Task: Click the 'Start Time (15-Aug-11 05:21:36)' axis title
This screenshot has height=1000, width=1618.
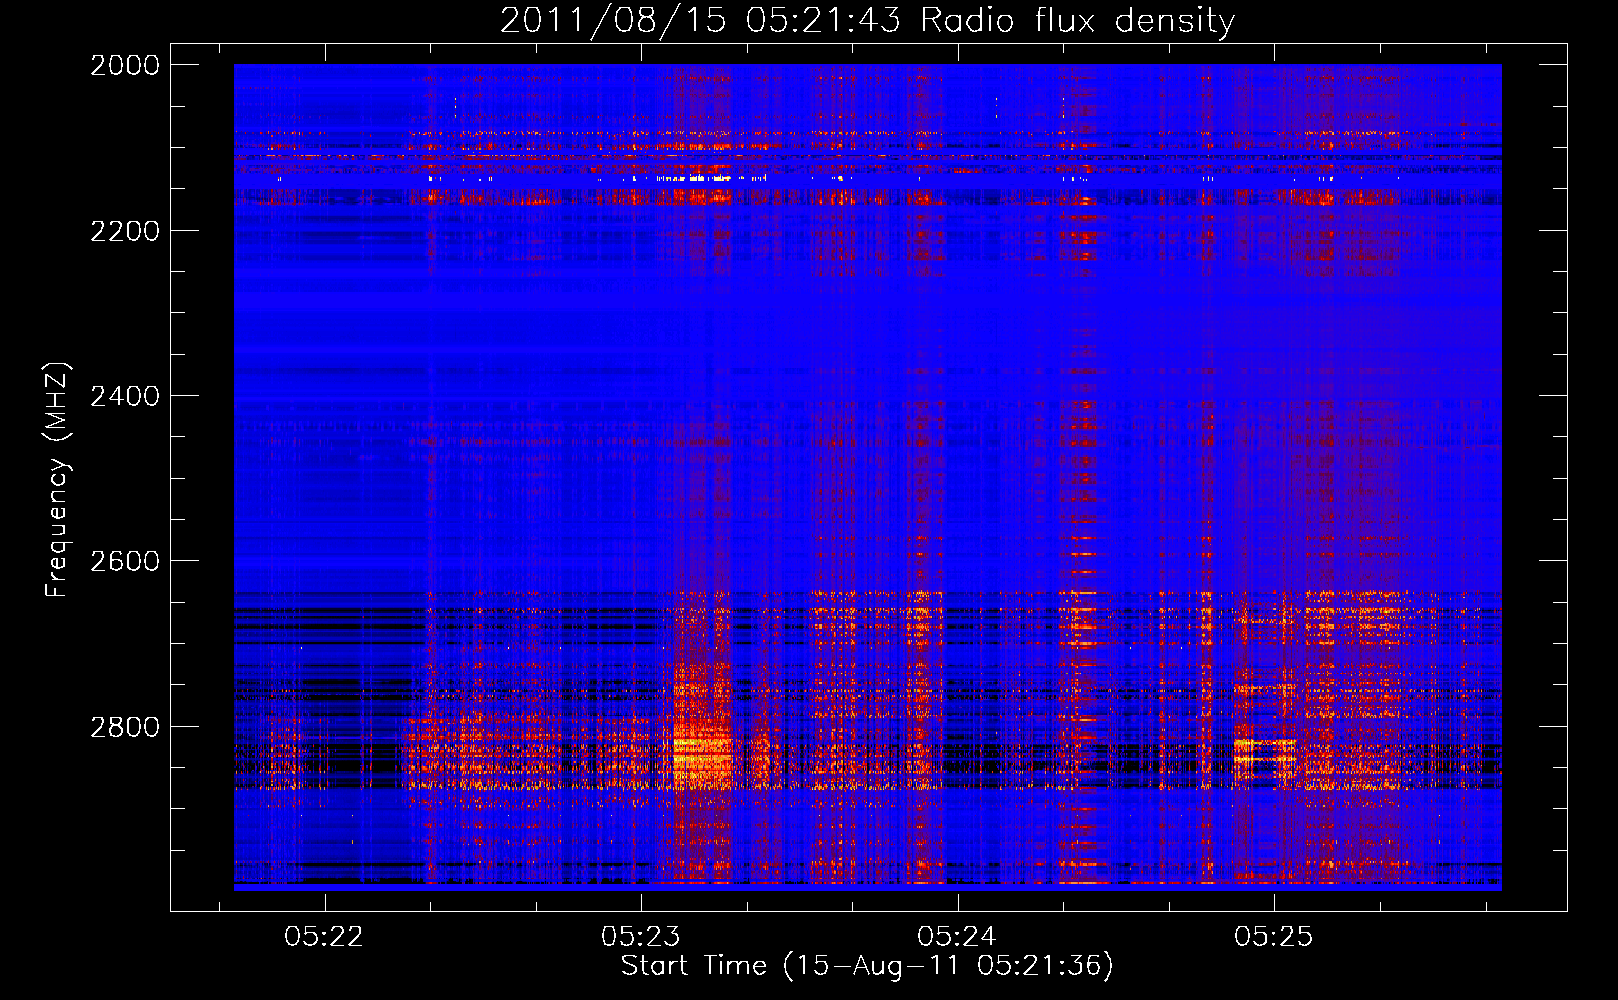Action: click(x=867, y=966)
